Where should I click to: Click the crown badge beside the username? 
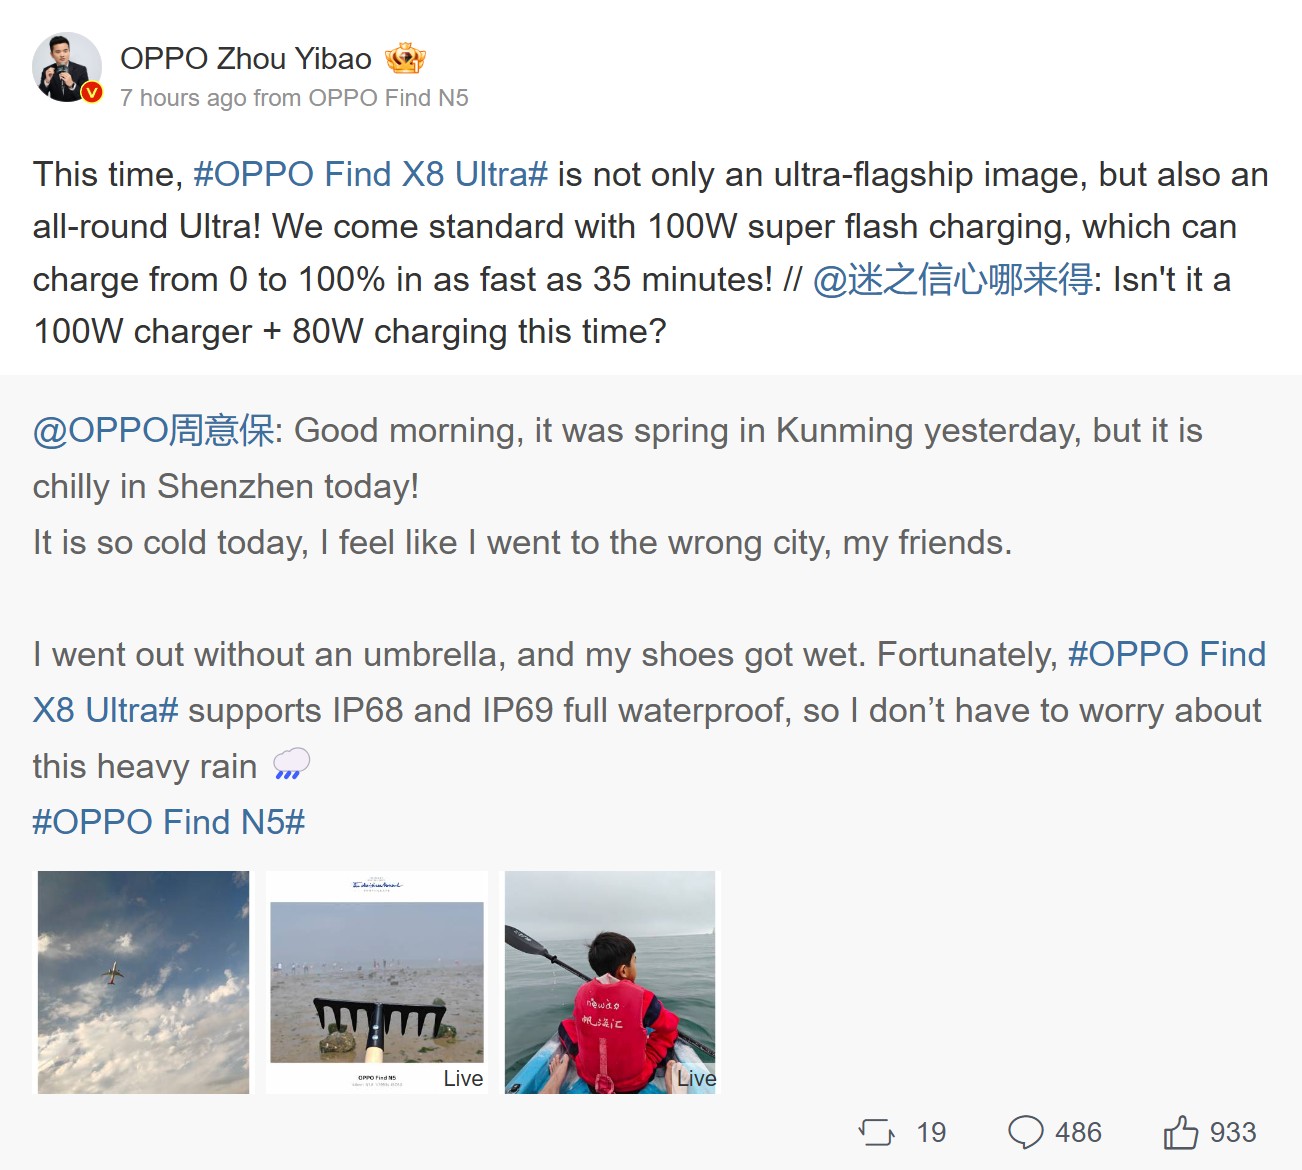pos(405,59)
